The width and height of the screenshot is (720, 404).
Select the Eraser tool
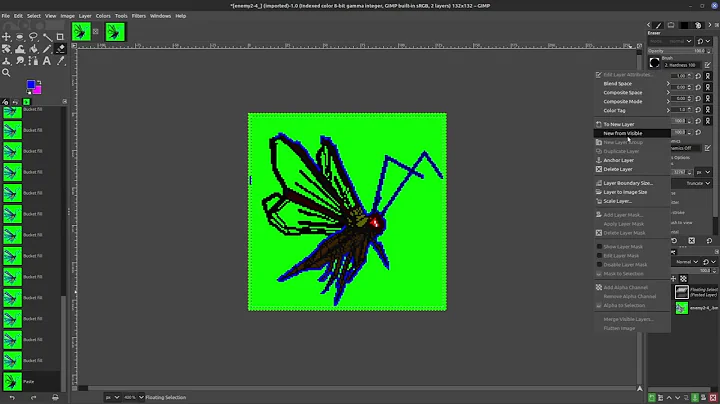[60, 49]
